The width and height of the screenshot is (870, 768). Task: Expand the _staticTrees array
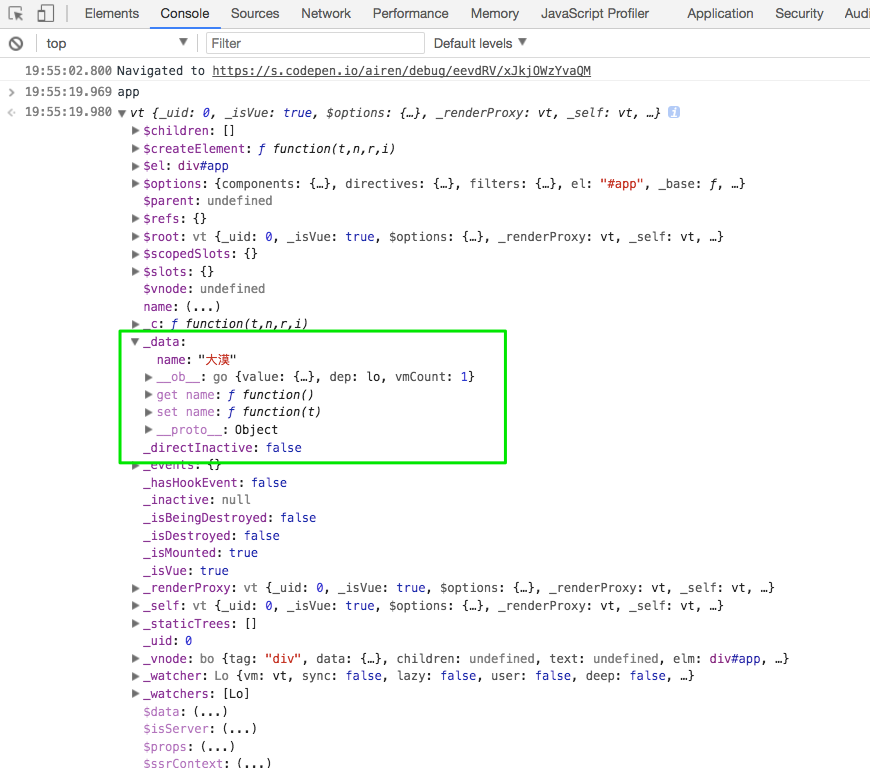135,623
